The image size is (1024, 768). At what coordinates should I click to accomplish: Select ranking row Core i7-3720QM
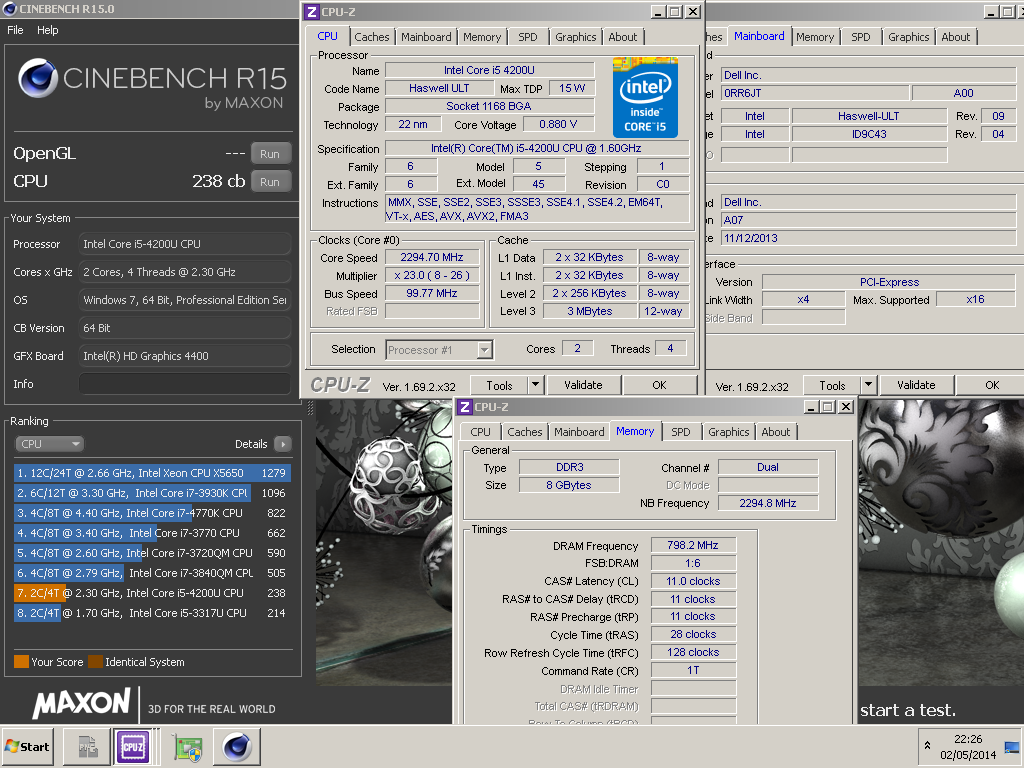pos(152,553)
